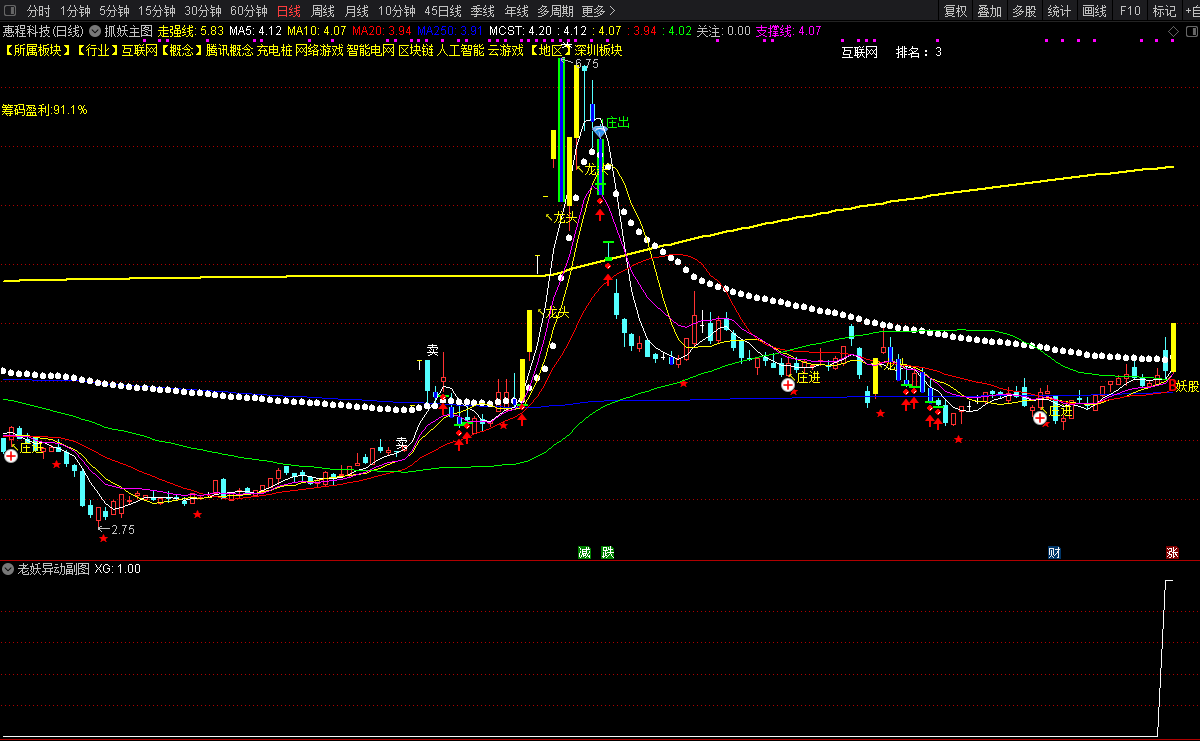Click the 多股 multi-stock button
The width and height of the screenshot is (1200, 741).
pos(1024,11)
